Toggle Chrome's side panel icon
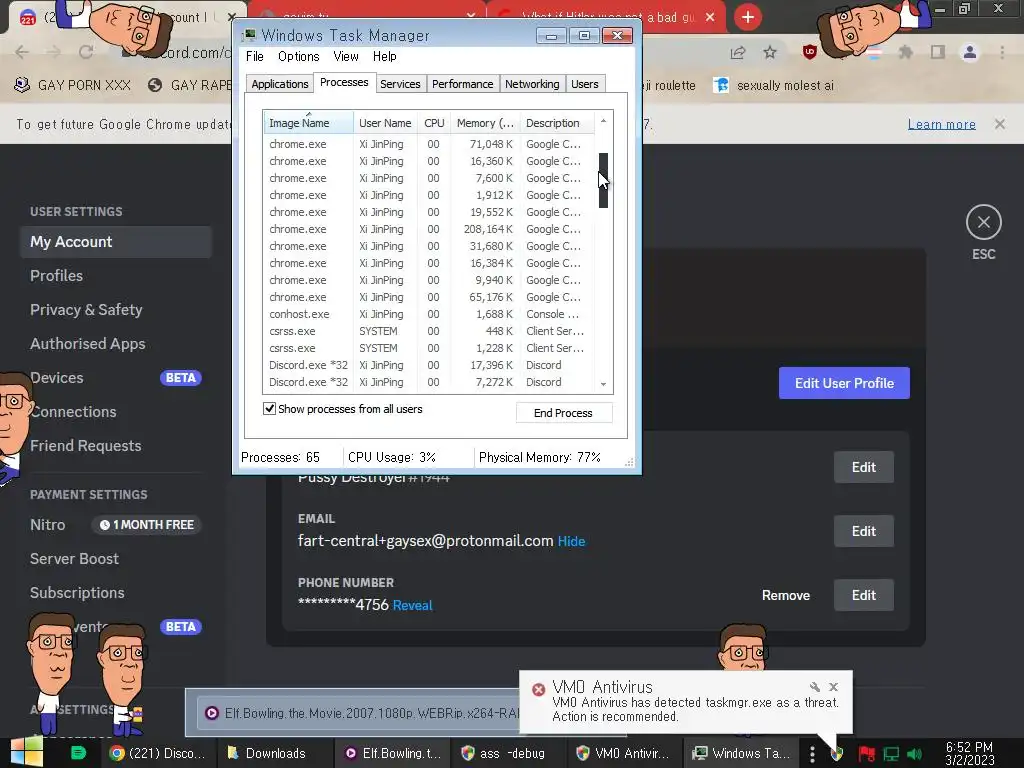 (938, 52)
